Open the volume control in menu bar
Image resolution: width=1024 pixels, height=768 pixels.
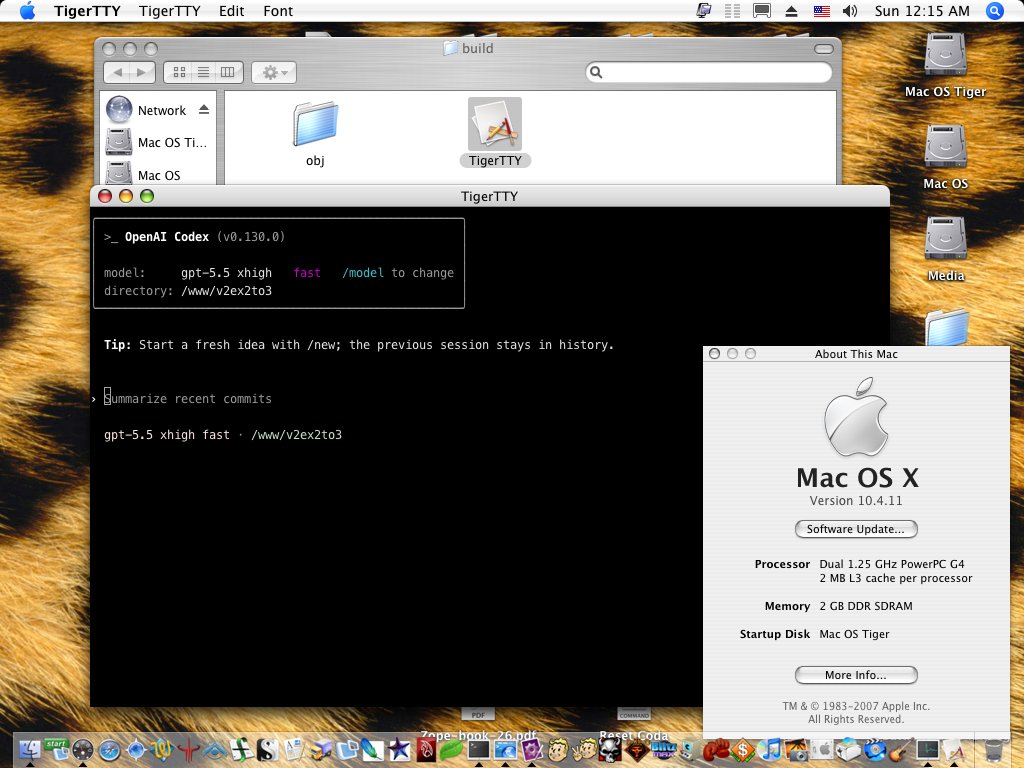click(x=850, y=11)
